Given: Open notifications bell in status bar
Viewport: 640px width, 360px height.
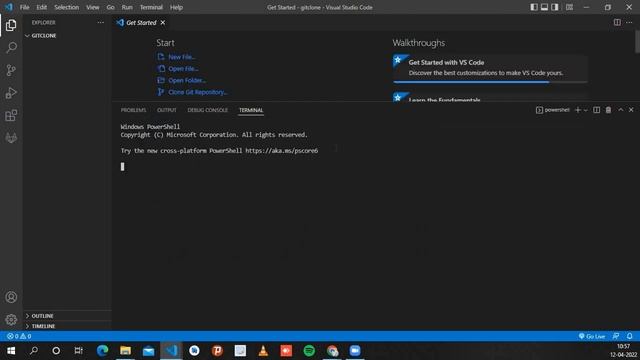Looking at the screenshot, I should 630,336.
